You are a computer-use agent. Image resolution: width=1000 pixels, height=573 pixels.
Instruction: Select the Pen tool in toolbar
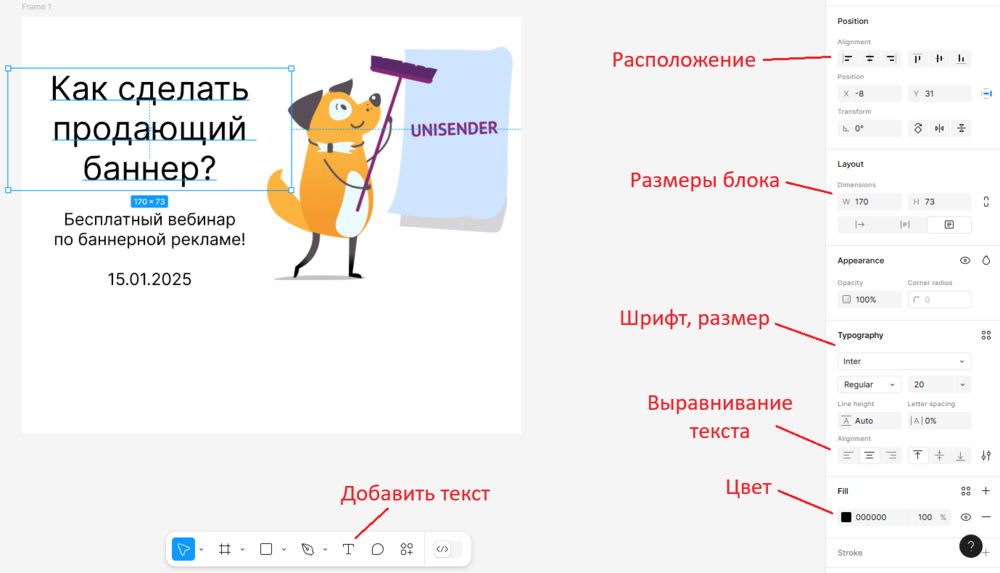point(307,549)
